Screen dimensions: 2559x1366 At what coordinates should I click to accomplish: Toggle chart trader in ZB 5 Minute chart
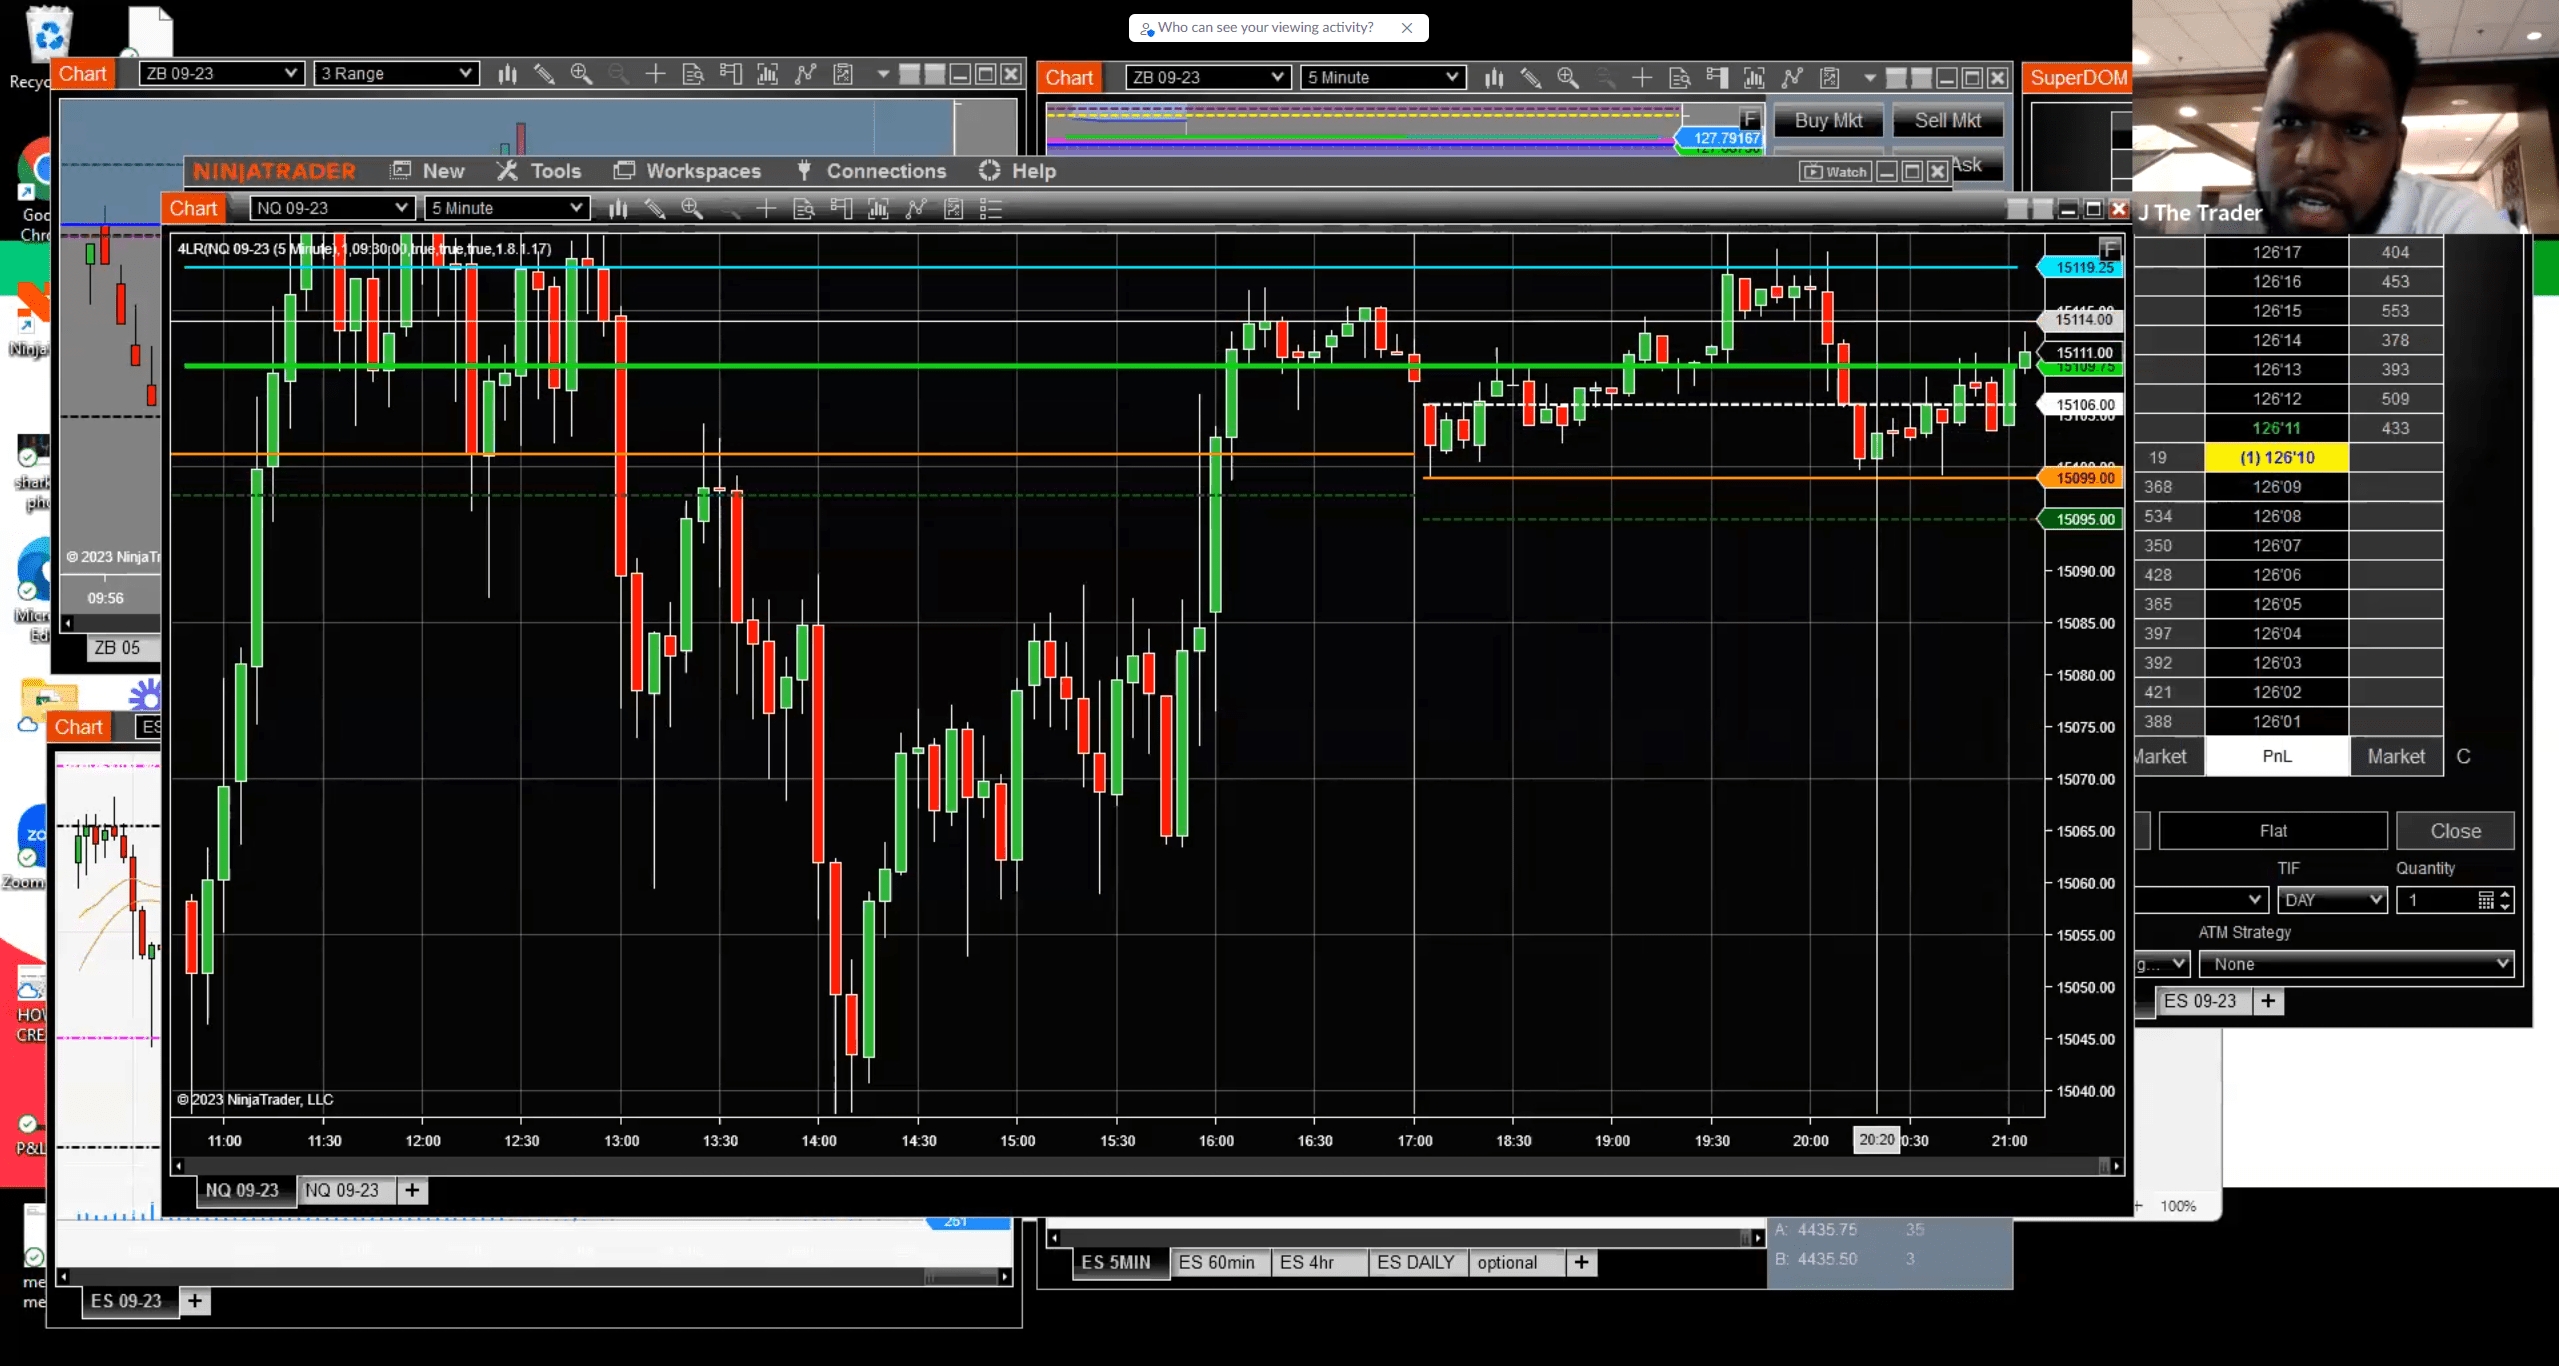coord(1717,77)
